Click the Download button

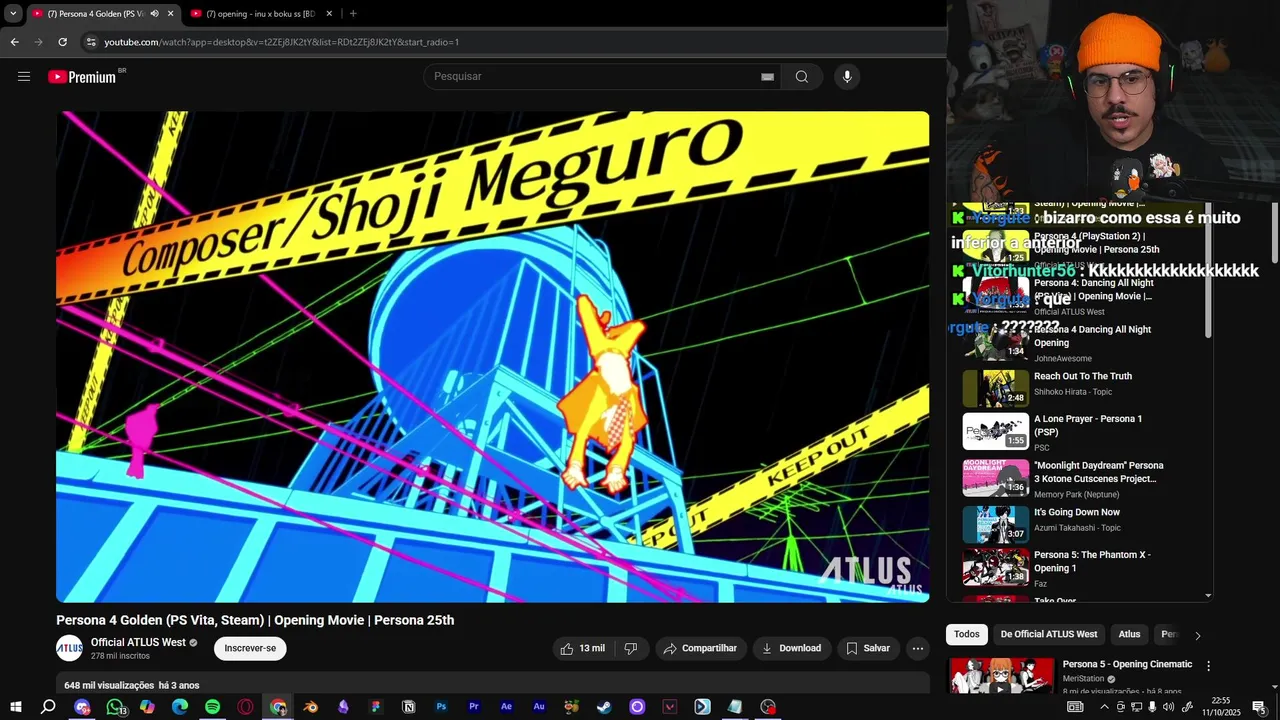click(791, 648)
